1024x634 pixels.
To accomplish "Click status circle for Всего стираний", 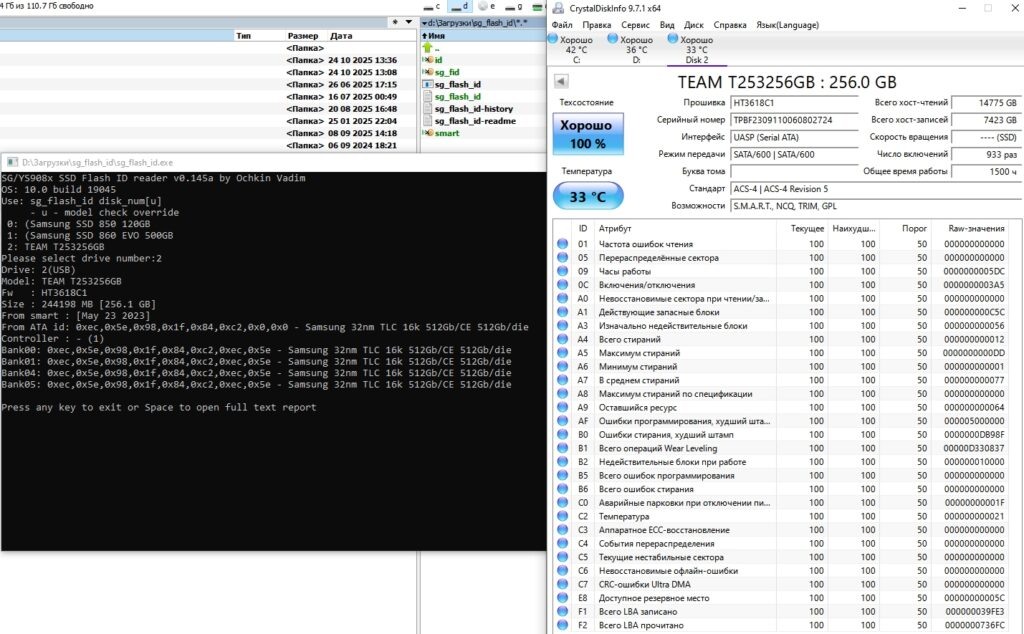I will tap(562, 339).
